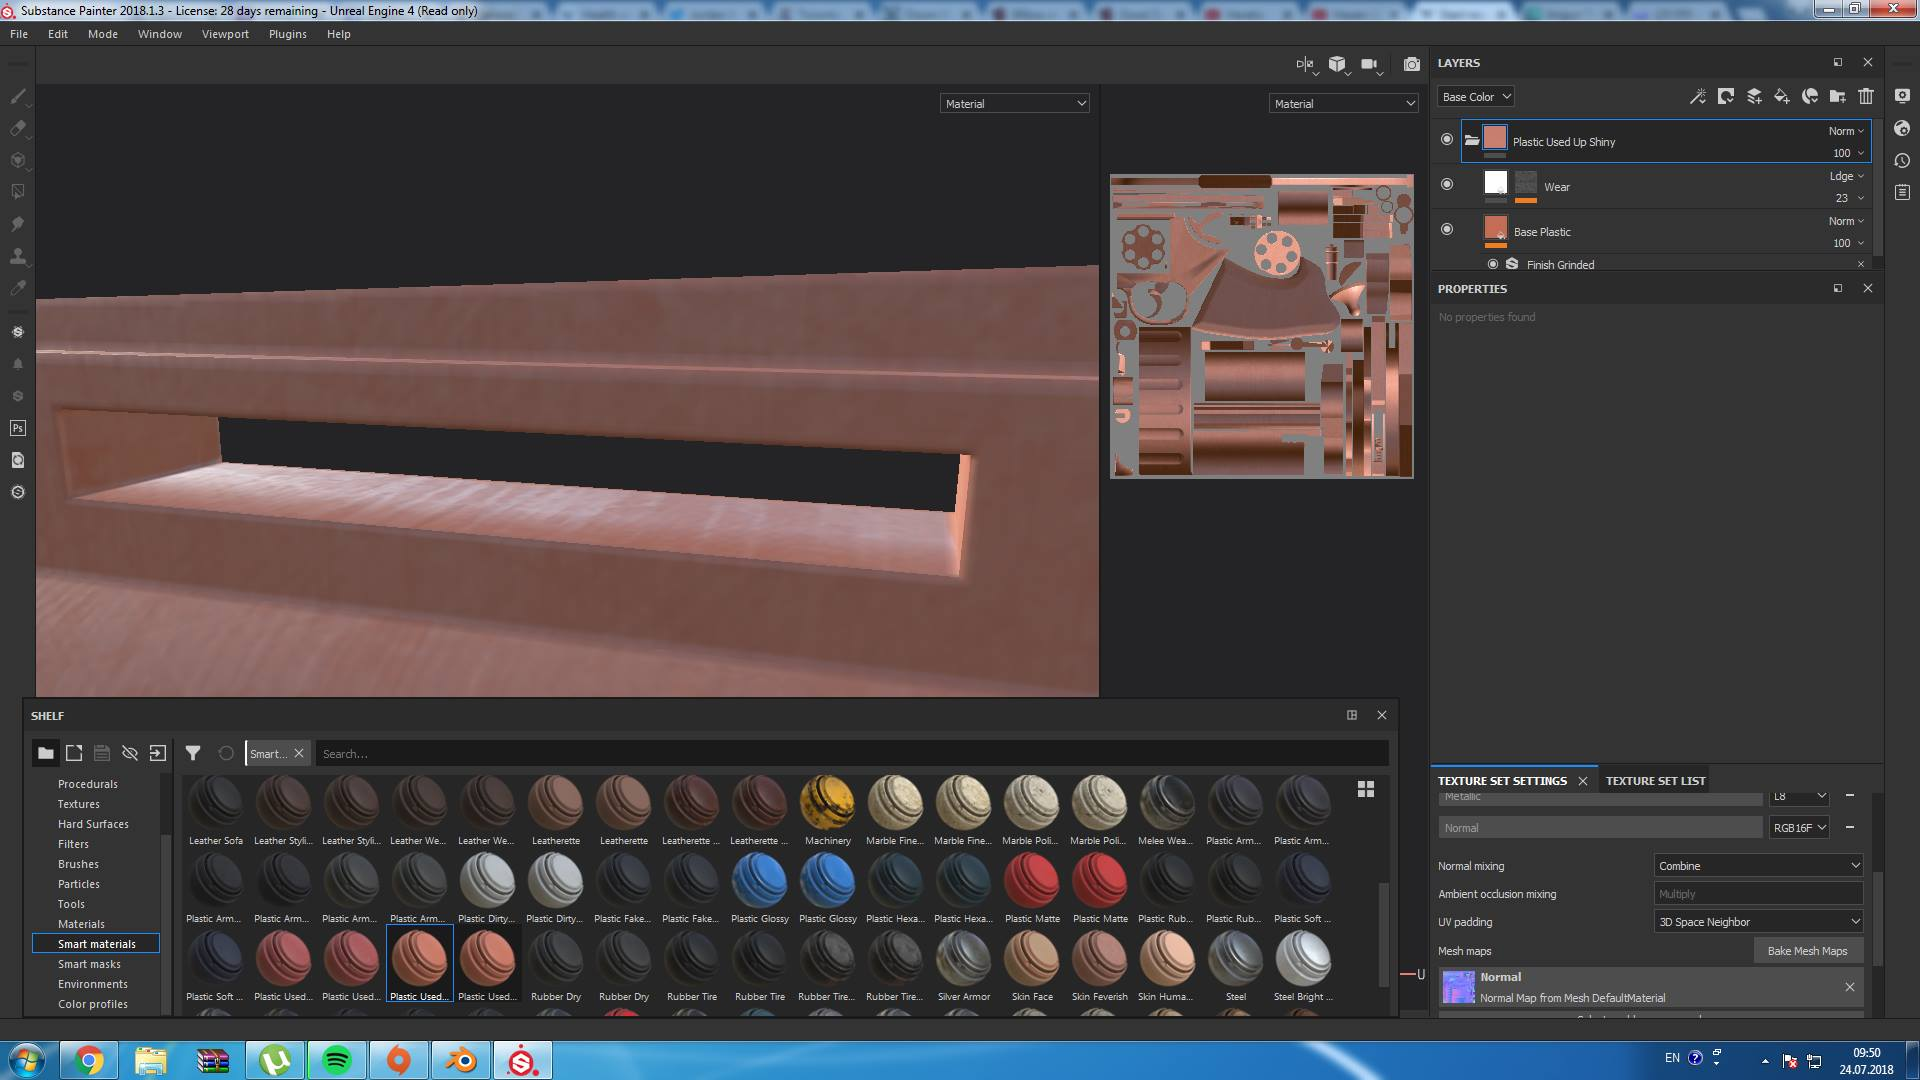
Task: Toggle shelf grid view icon
Action: click(1365, 789)
